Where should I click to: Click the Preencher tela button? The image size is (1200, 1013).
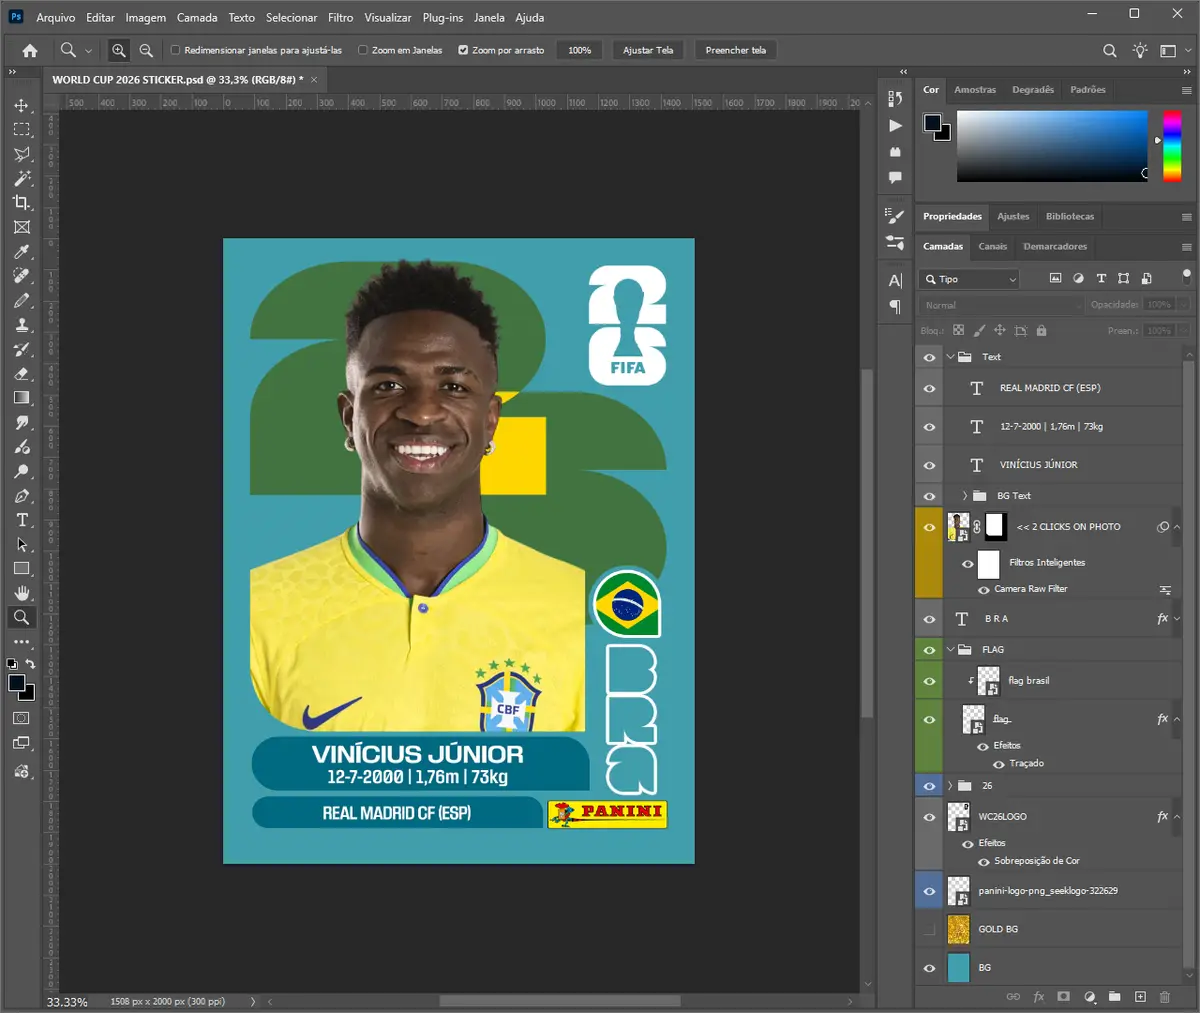[x=735, y=50]
